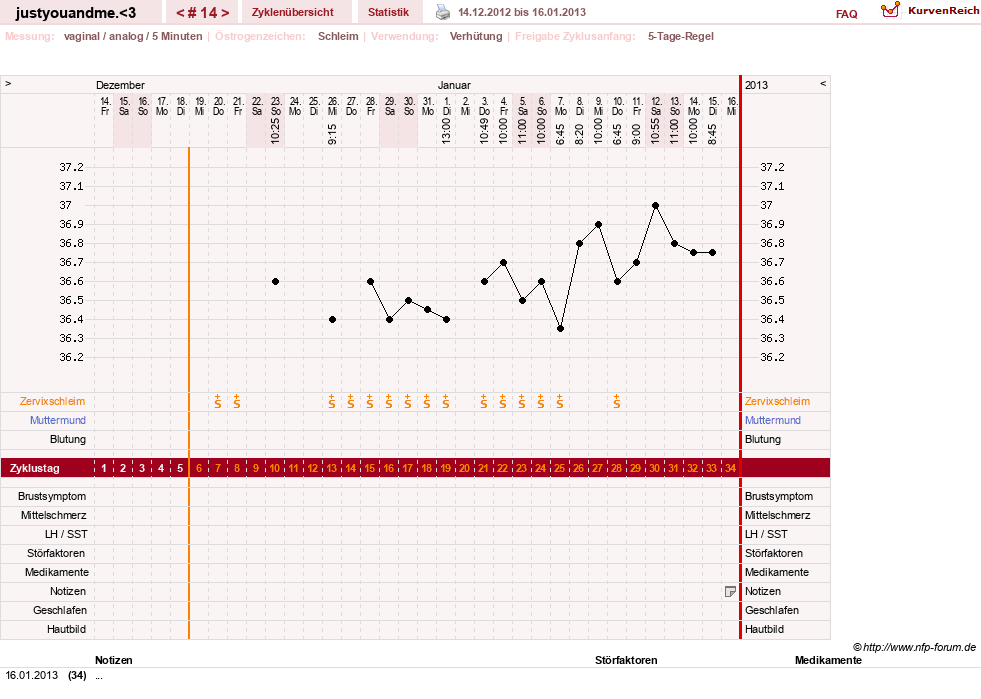Click the cervical mucus S+ symbol on cycle day 25
This screenshot has height=699, width=981.
coord(559,402)
